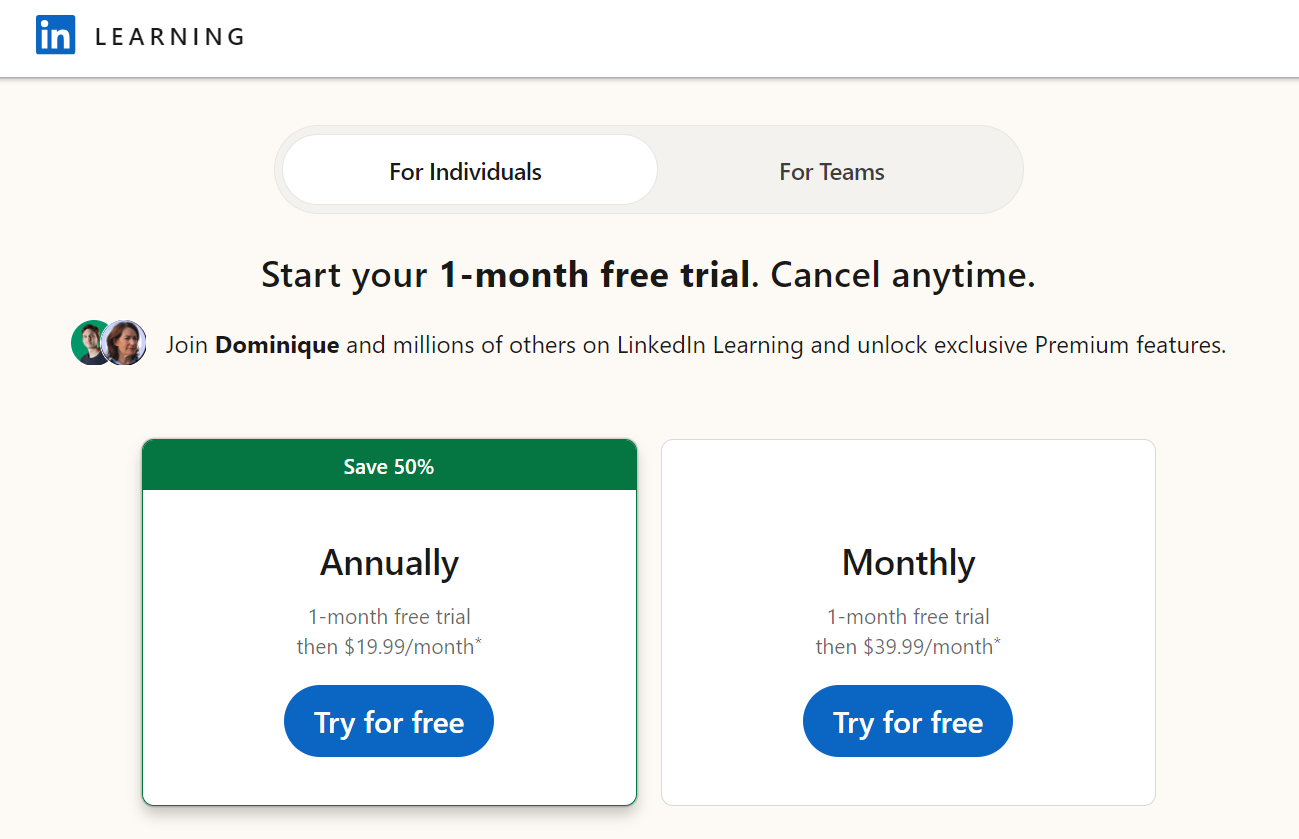Click the LinkedIn "in" logo icon
This screenshot has height=839, width=1299.
[x=56, y=36]
